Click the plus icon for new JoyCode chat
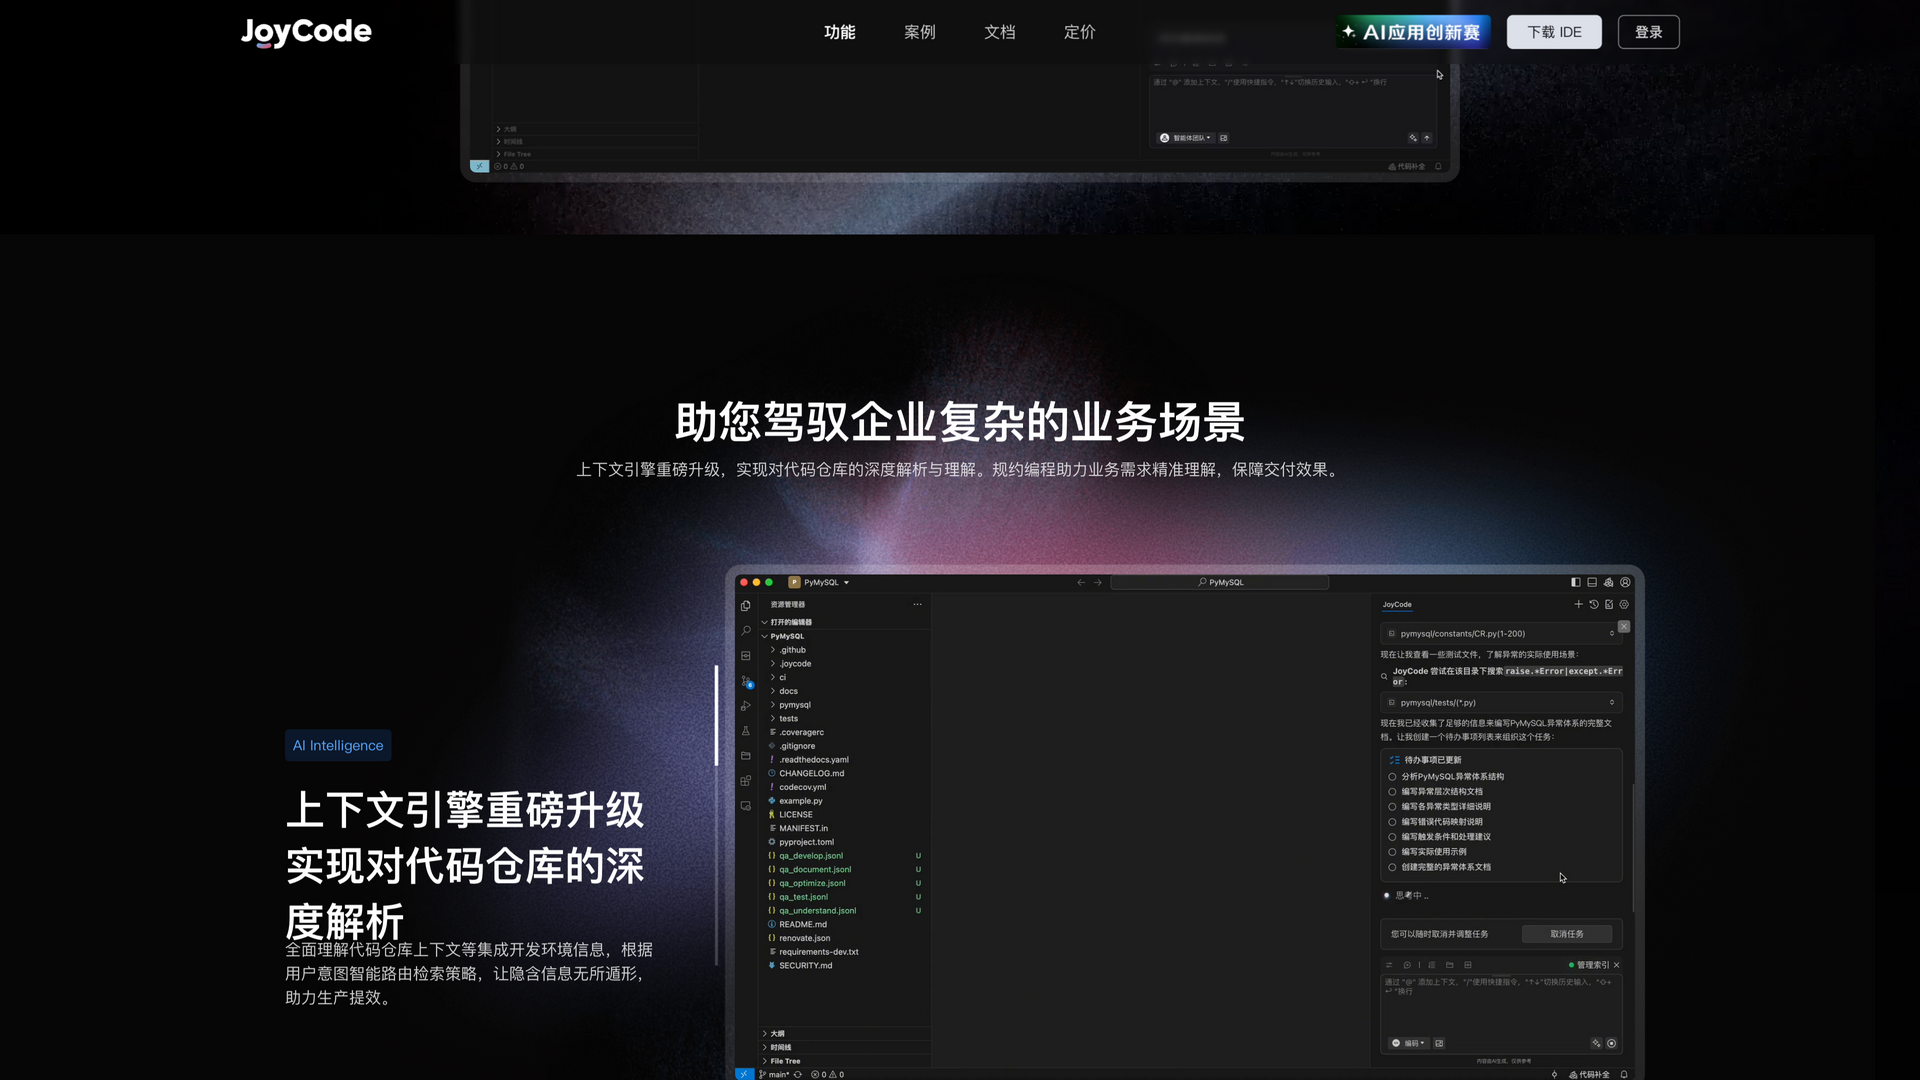 pos(1578,604)
